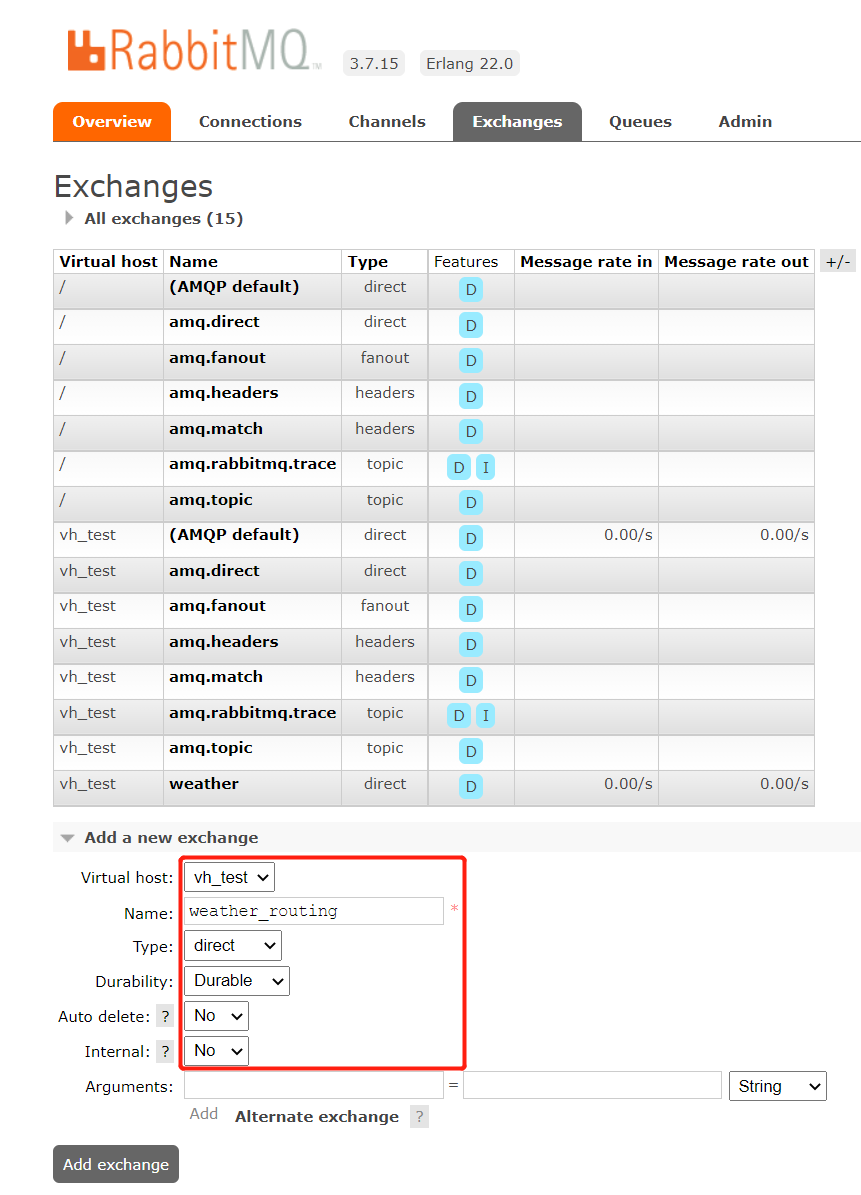Click the D badge in / amq.headers row
The image size is (861, 1195).
pos(471,396)
